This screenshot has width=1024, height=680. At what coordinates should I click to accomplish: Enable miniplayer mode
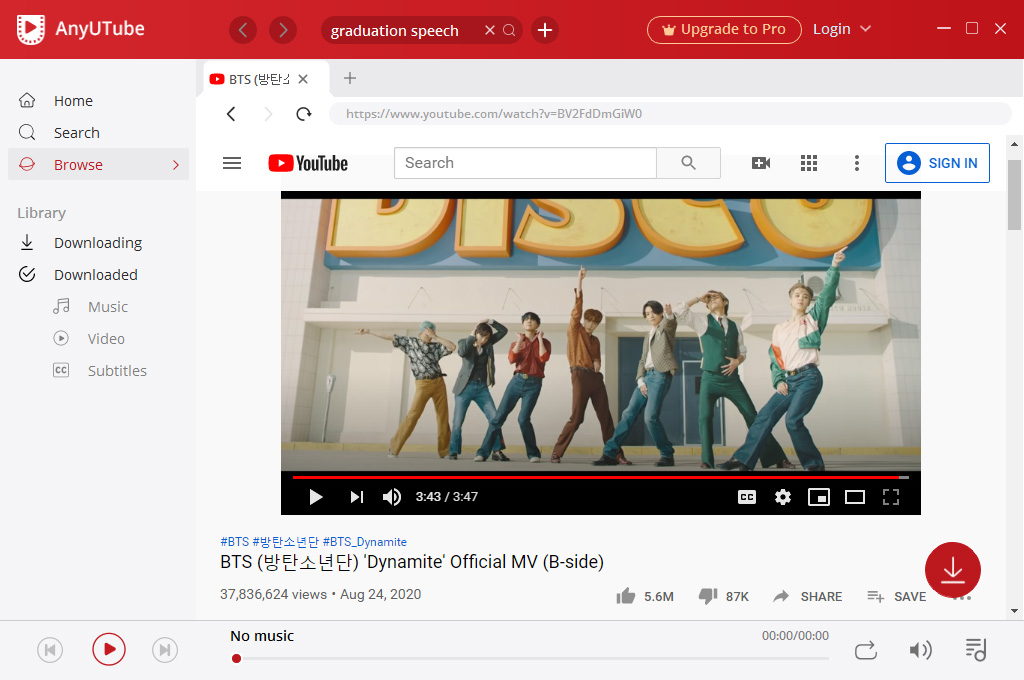point(819,497)
